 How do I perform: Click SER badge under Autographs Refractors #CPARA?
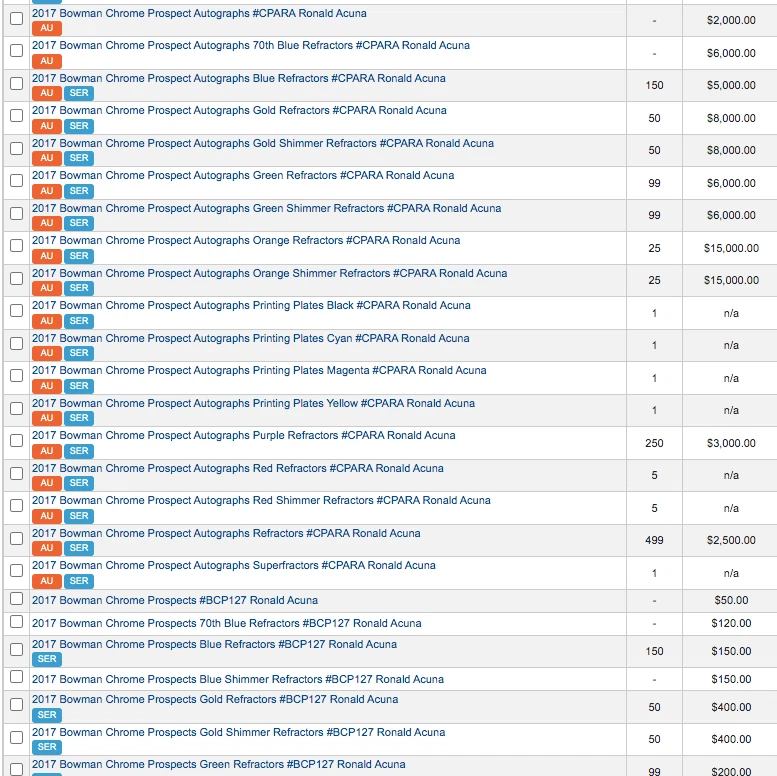click(79, 547)
